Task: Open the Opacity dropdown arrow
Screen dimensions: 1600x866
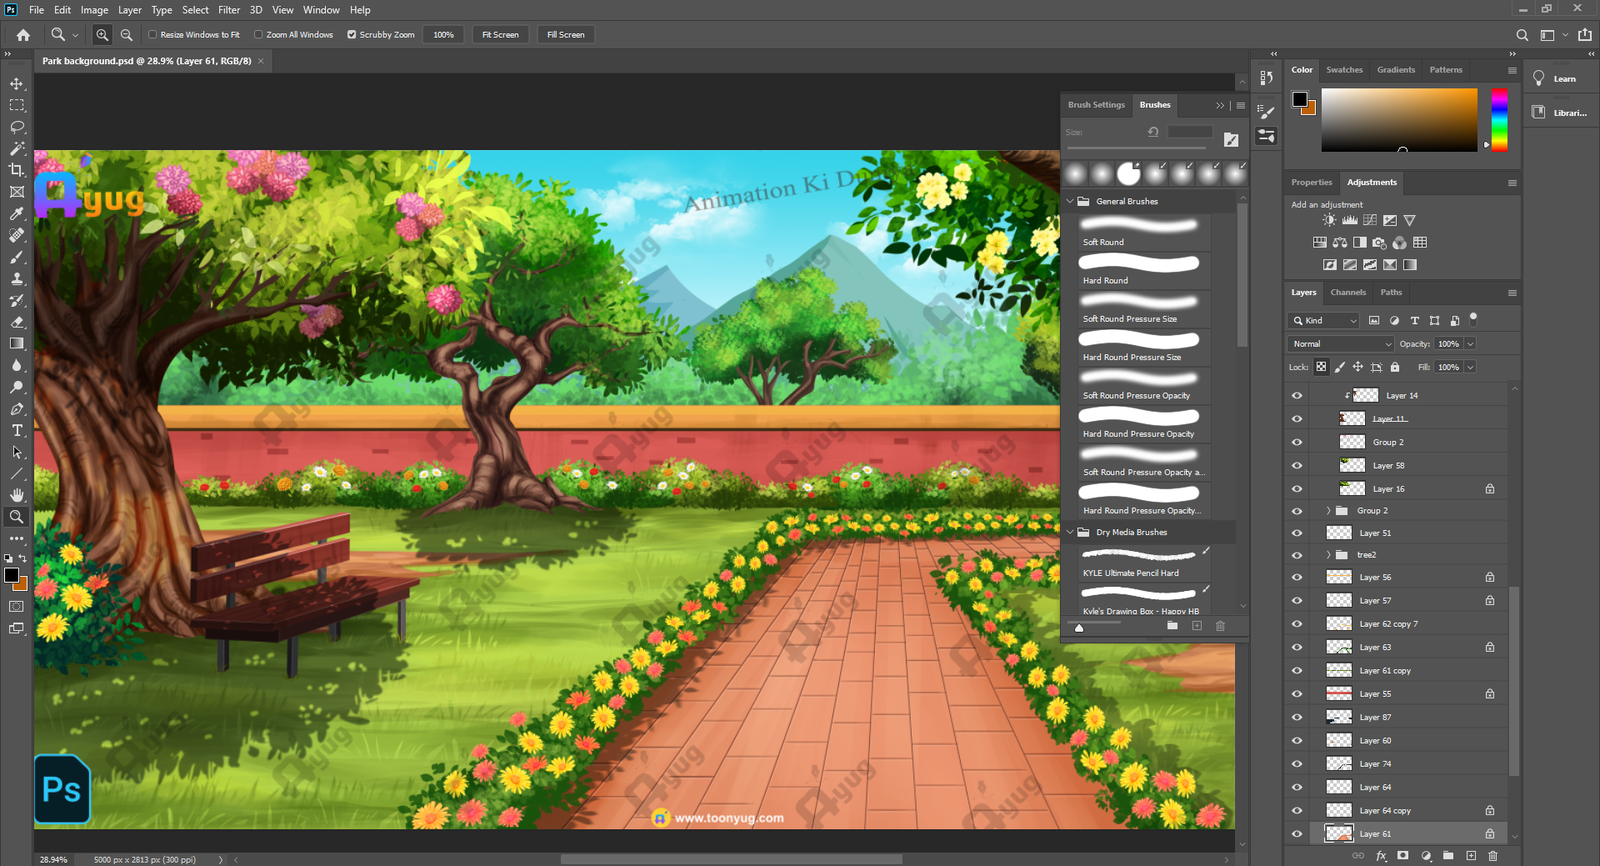Action: (1470, 344)
